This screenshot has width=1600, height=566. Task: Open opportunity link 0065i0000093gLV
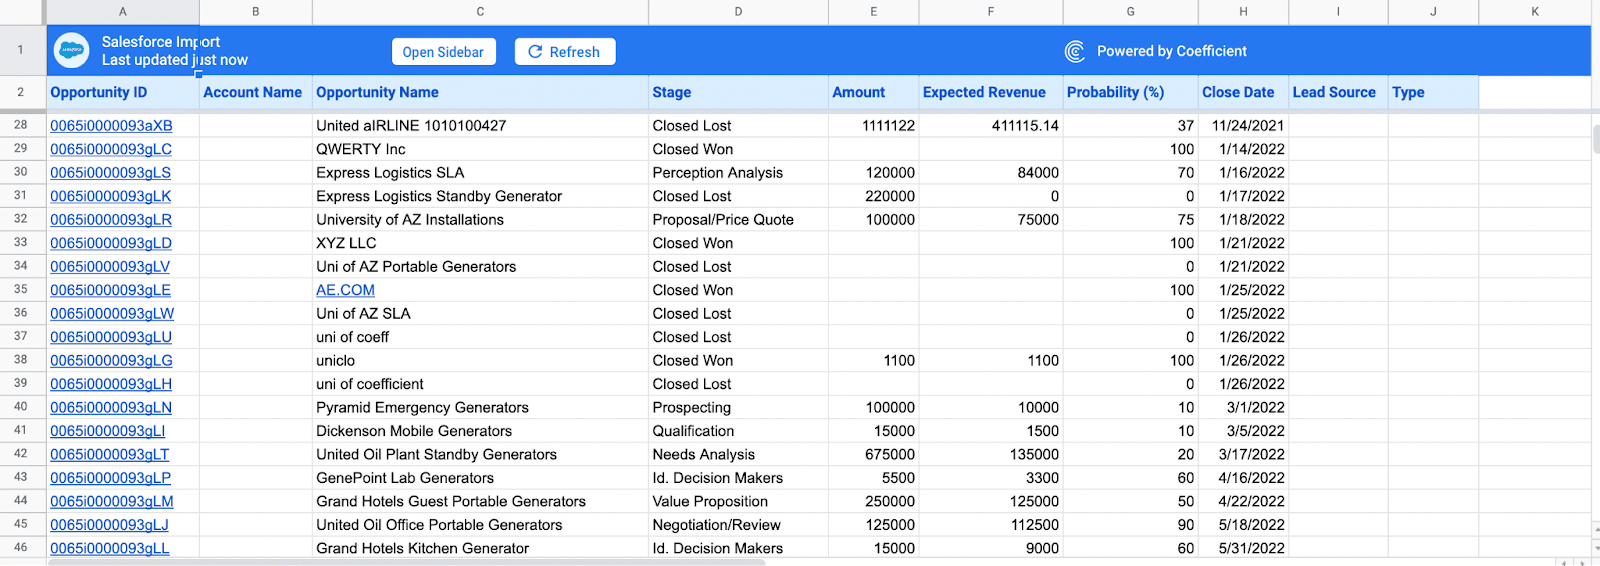(x=110, y=267)
